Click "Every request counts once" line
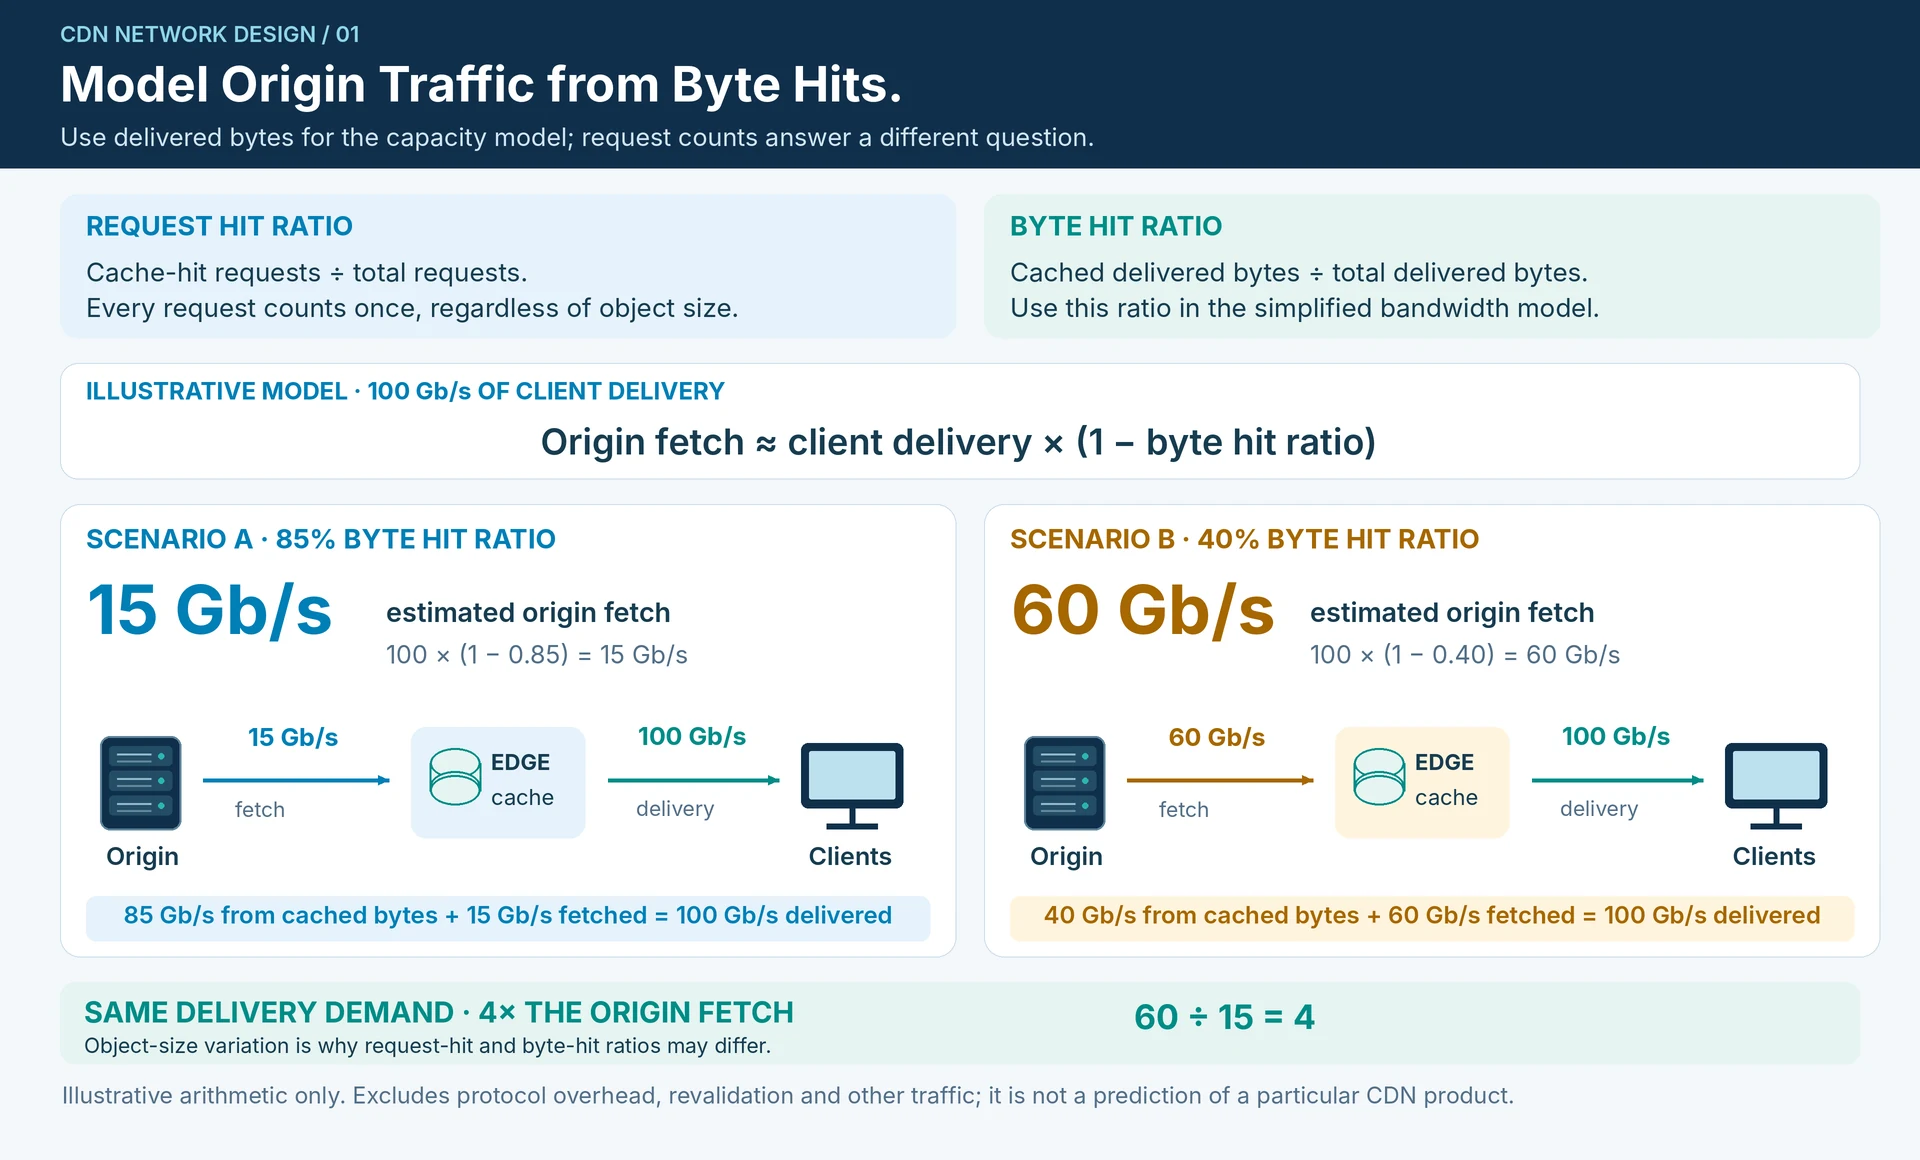Image resolution: width=1920 pixels, height=1160 pixels. pyautogui.click(x=412, y=308)
